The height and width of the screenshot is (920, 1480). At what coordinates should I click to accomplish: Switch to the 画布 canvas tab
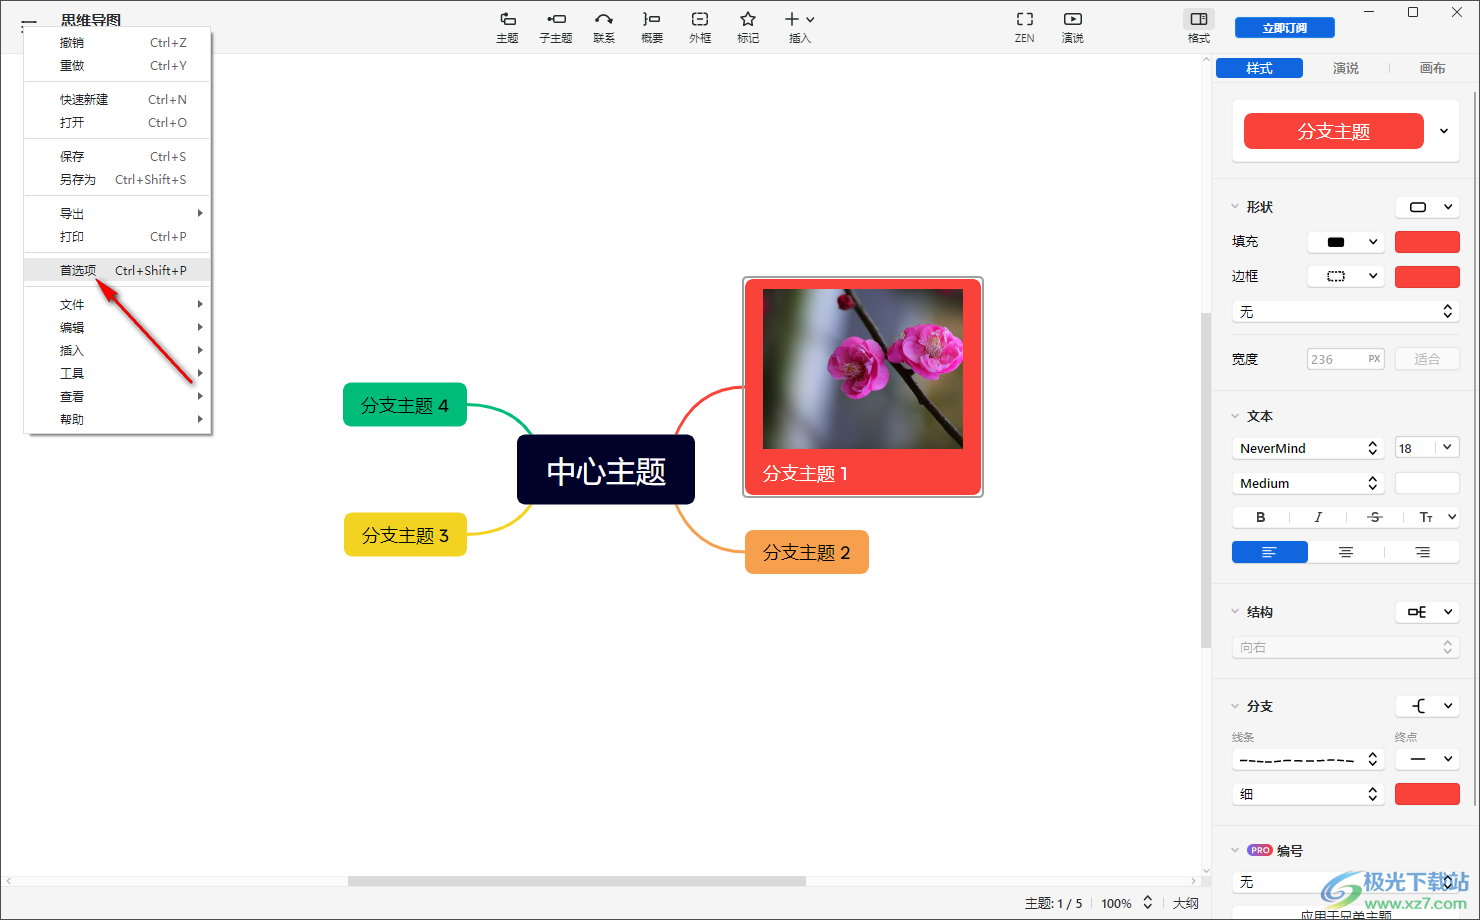pos(1433,68)
